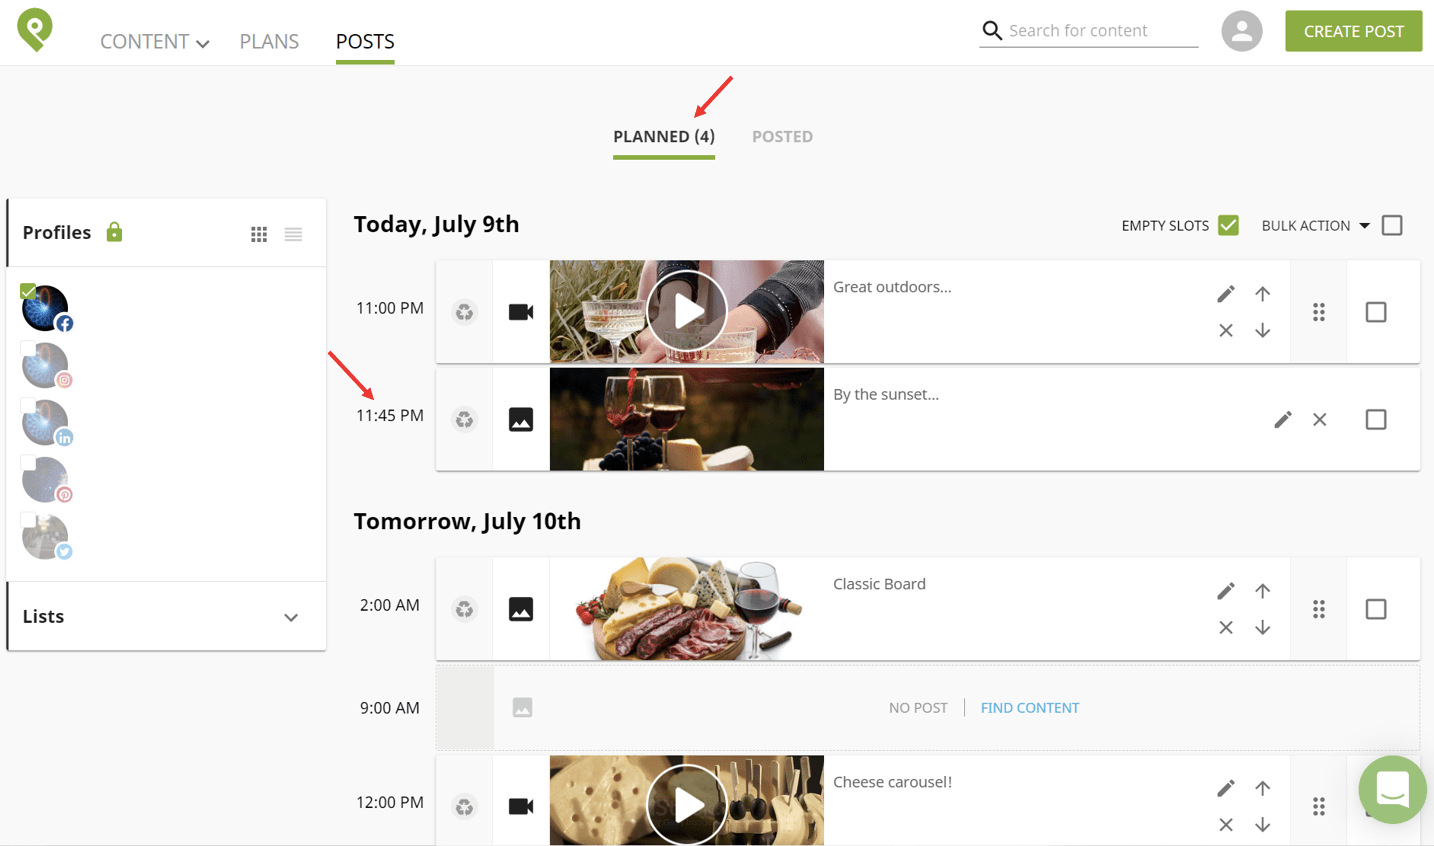Open the Content dropdown menu
Image resolution: width=1434 pixels, height=846 pixels.
click(154, 42)
